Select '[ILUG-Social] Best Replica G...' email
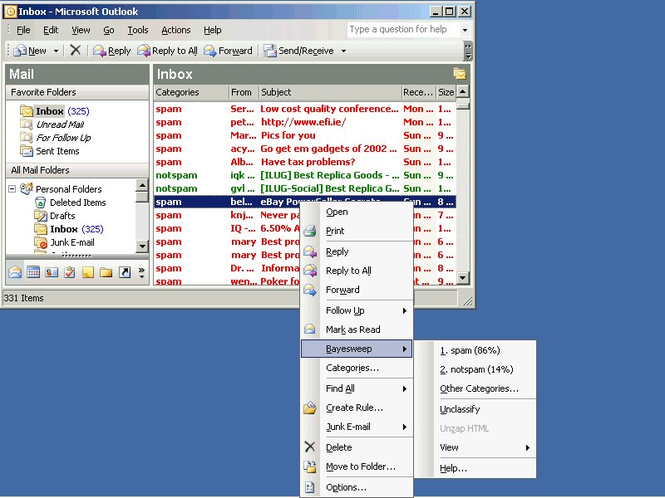The width and height of the screenshot is (665, 498). click(x=305, y=188)
